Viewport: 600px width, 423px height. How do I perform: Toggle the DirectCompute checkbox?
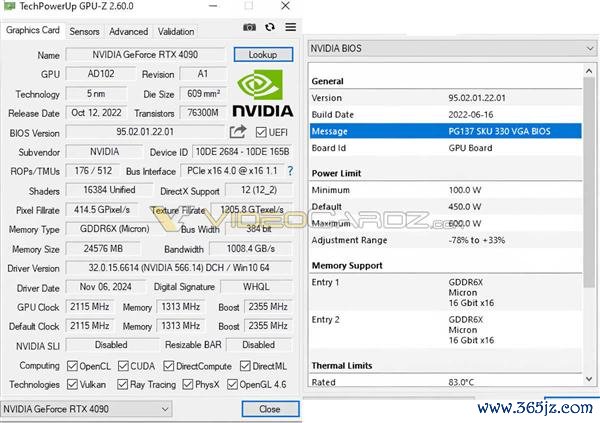(168, 366)
